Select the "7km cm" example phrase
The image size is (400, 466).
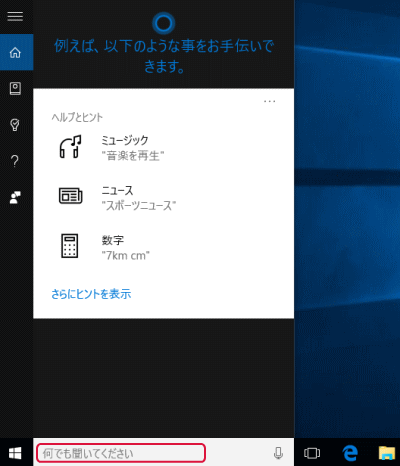pos(126,256)
